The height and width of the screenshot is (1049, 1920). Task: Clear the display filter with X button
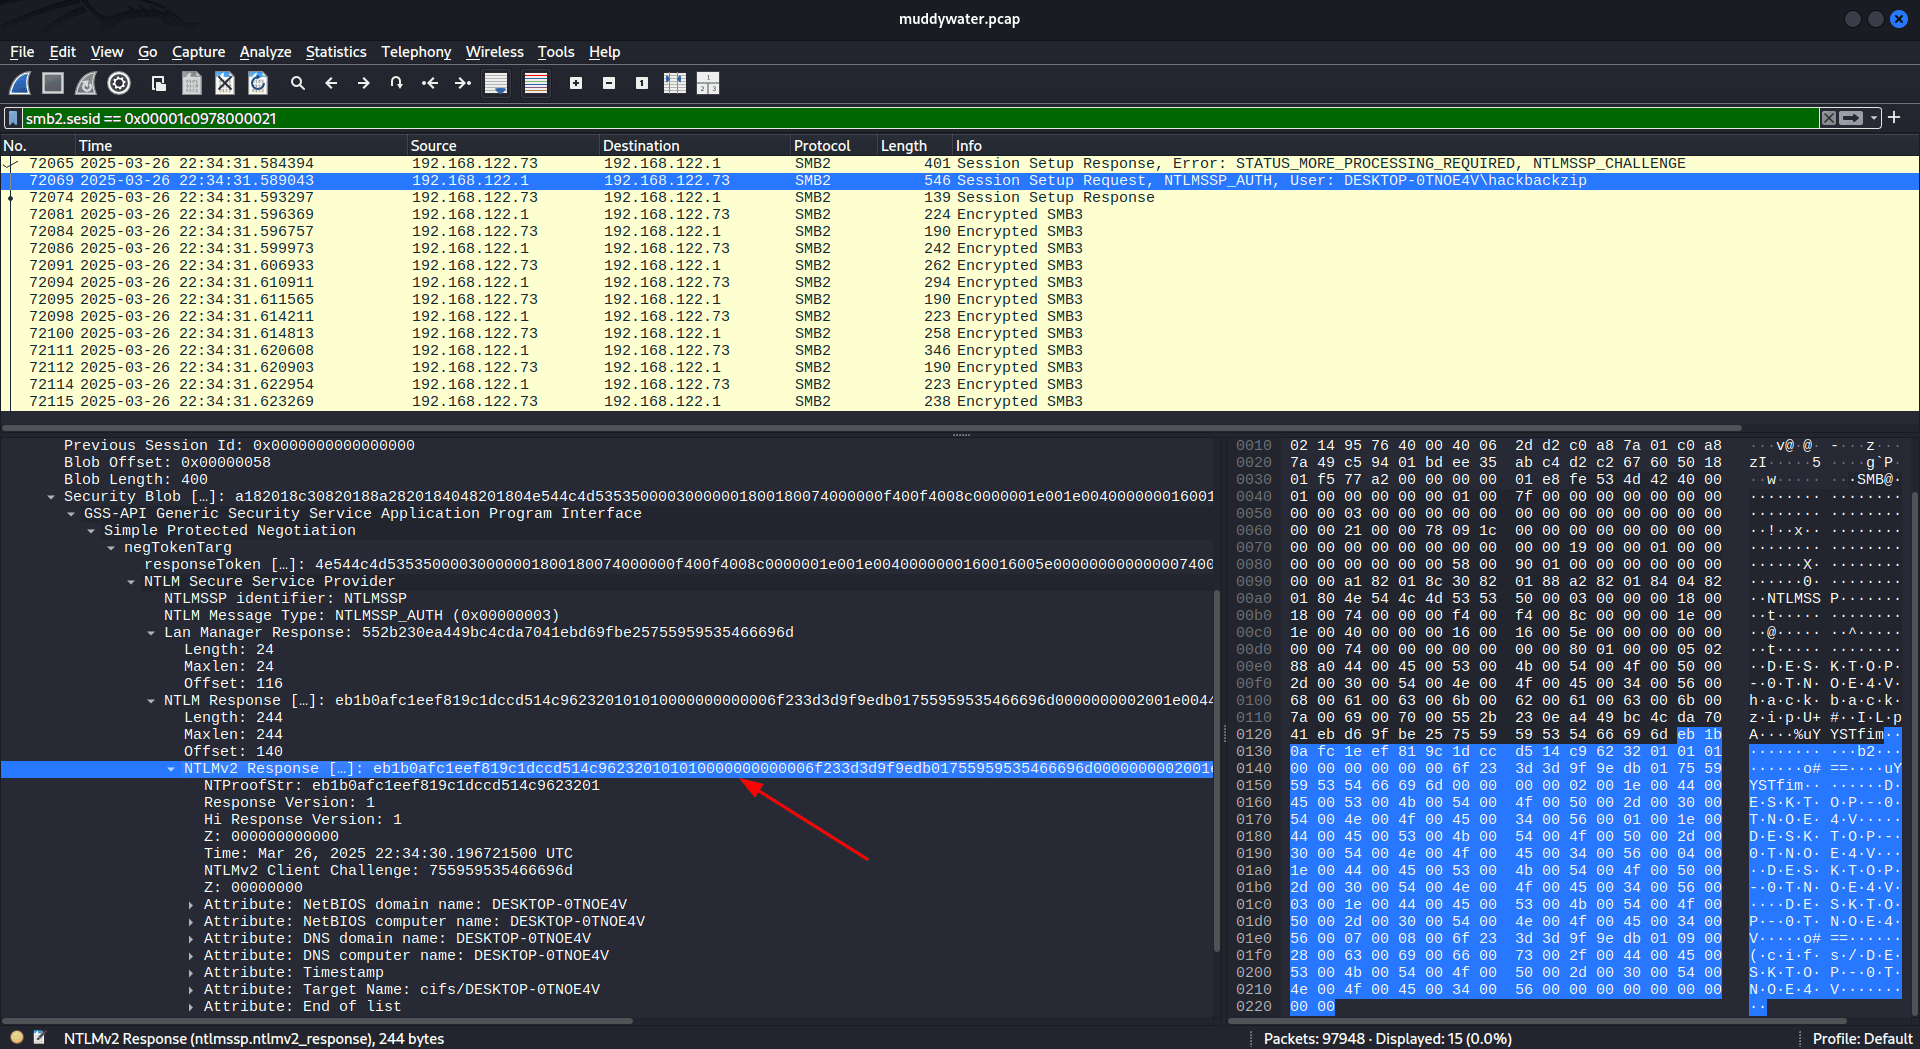point(1829,118)
